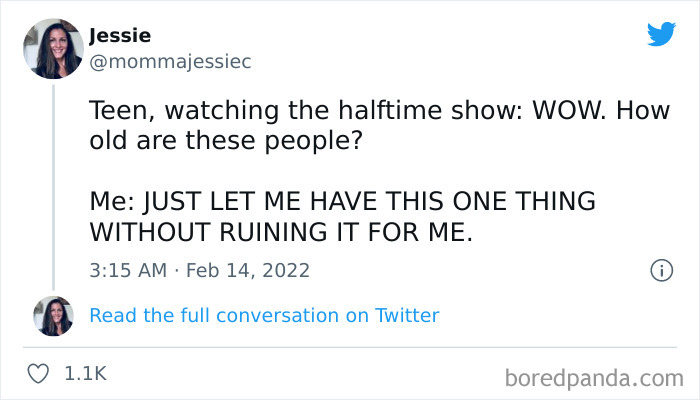Image resolution: width=700 pixels, height=400 pixels.
Task: Click the 1.1K likes count
Action: (85, 375)
